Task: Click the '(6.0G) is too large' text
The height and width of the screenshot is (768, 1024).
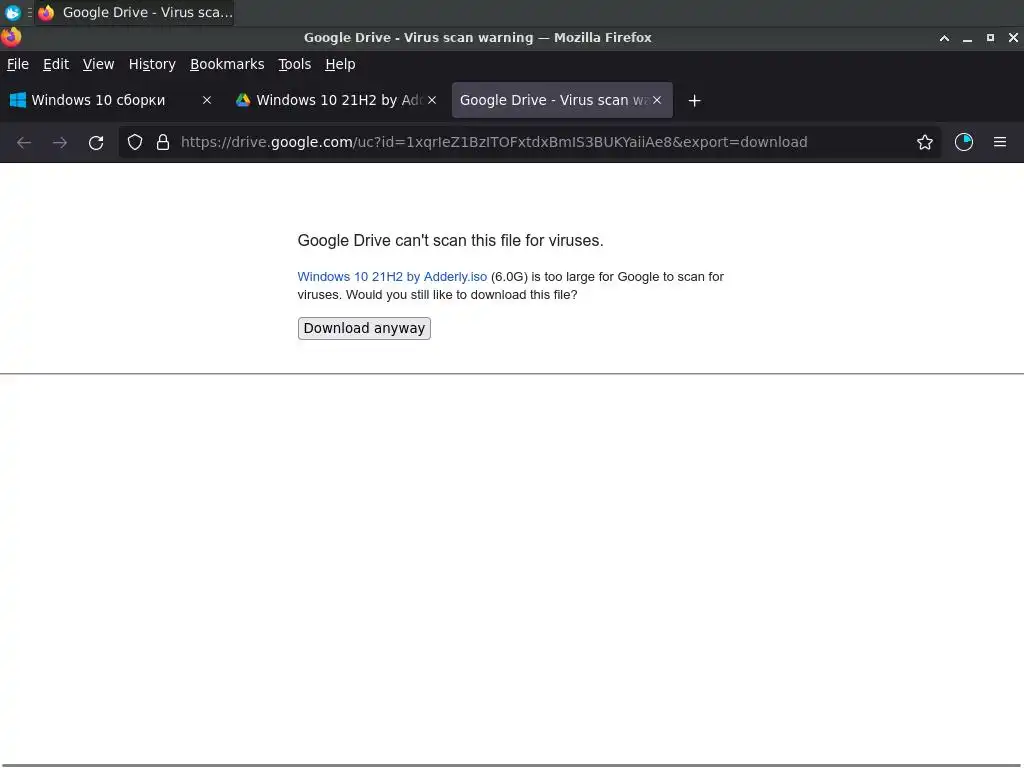Action: [x=544, y=277]
